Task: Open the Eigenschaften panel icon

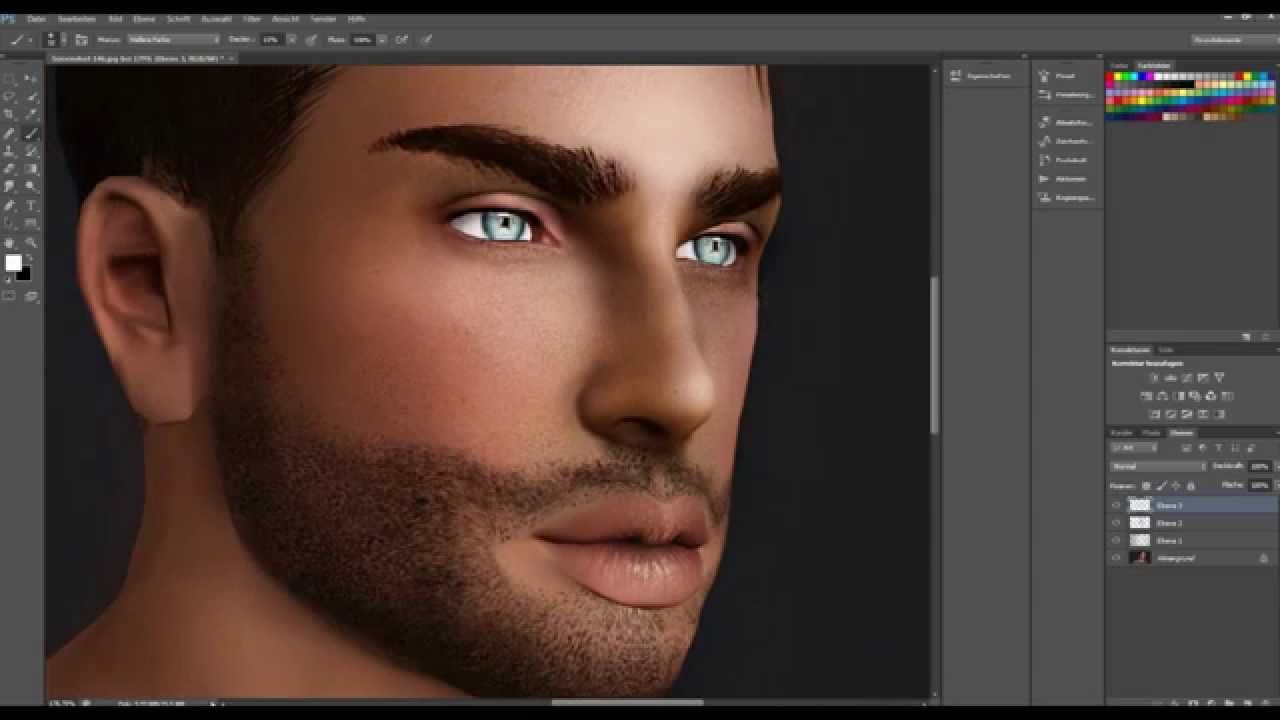Action: [x=981, y=76]
